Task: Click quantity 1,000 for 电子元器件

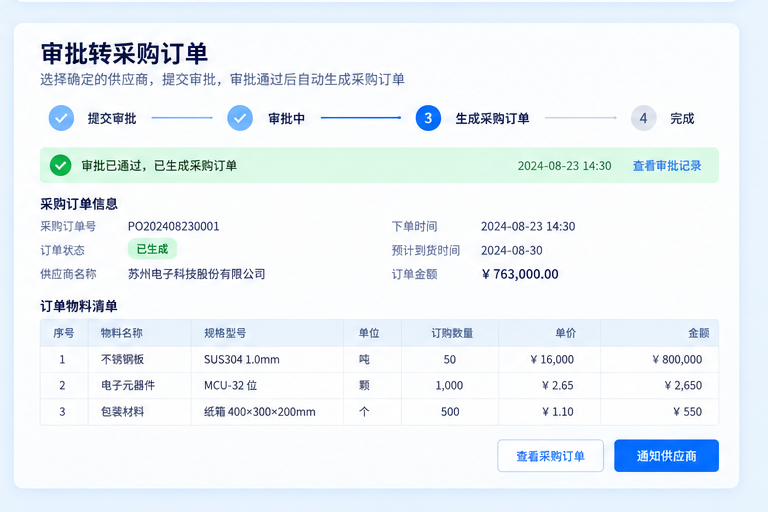Action: [x=449, y=386]
